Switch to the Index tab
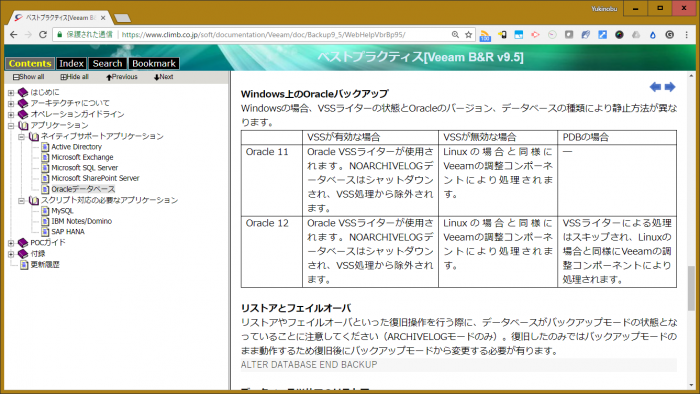 click(71, 63)
